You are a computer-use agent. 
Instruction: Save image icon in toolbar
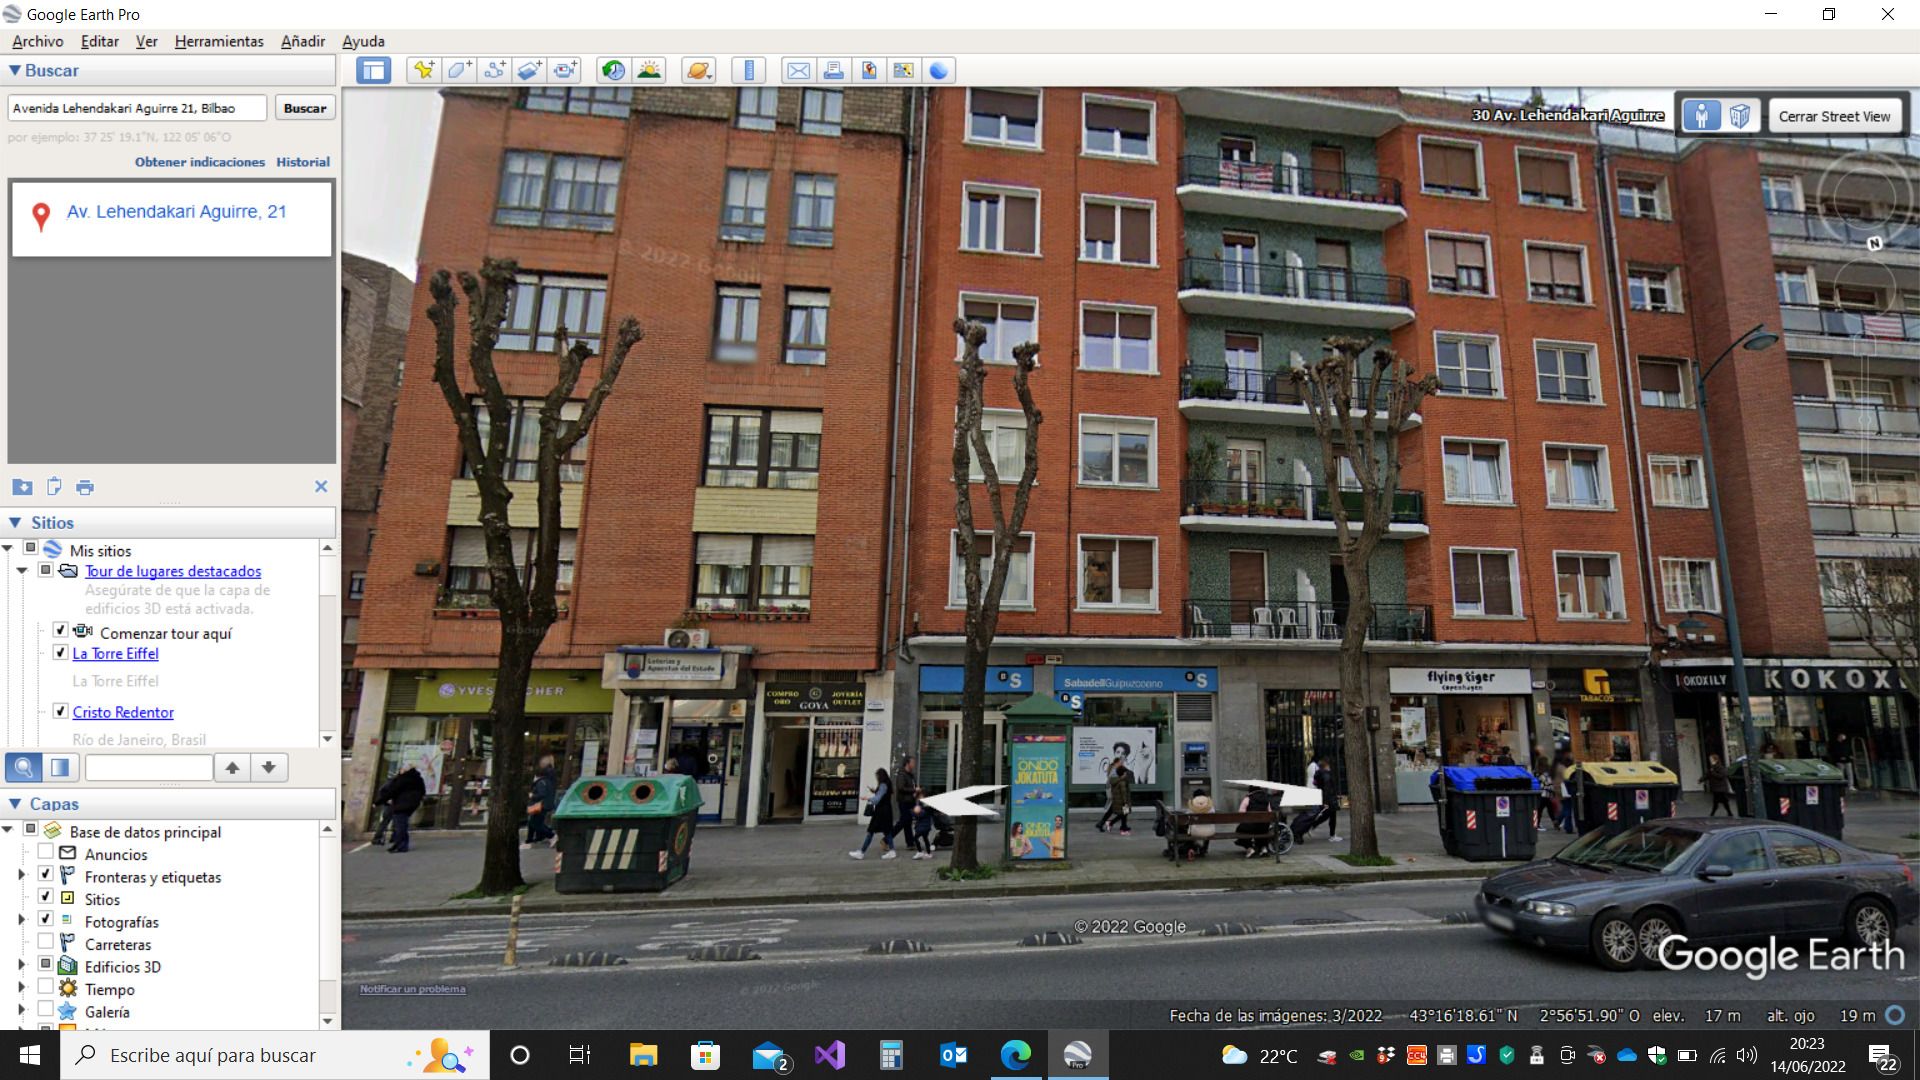pos(868,70)
